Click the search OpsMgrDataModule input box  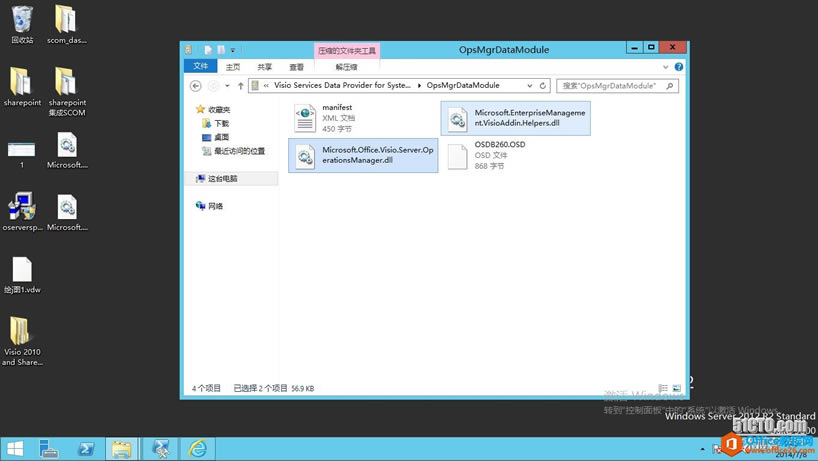tap(610, 86)
